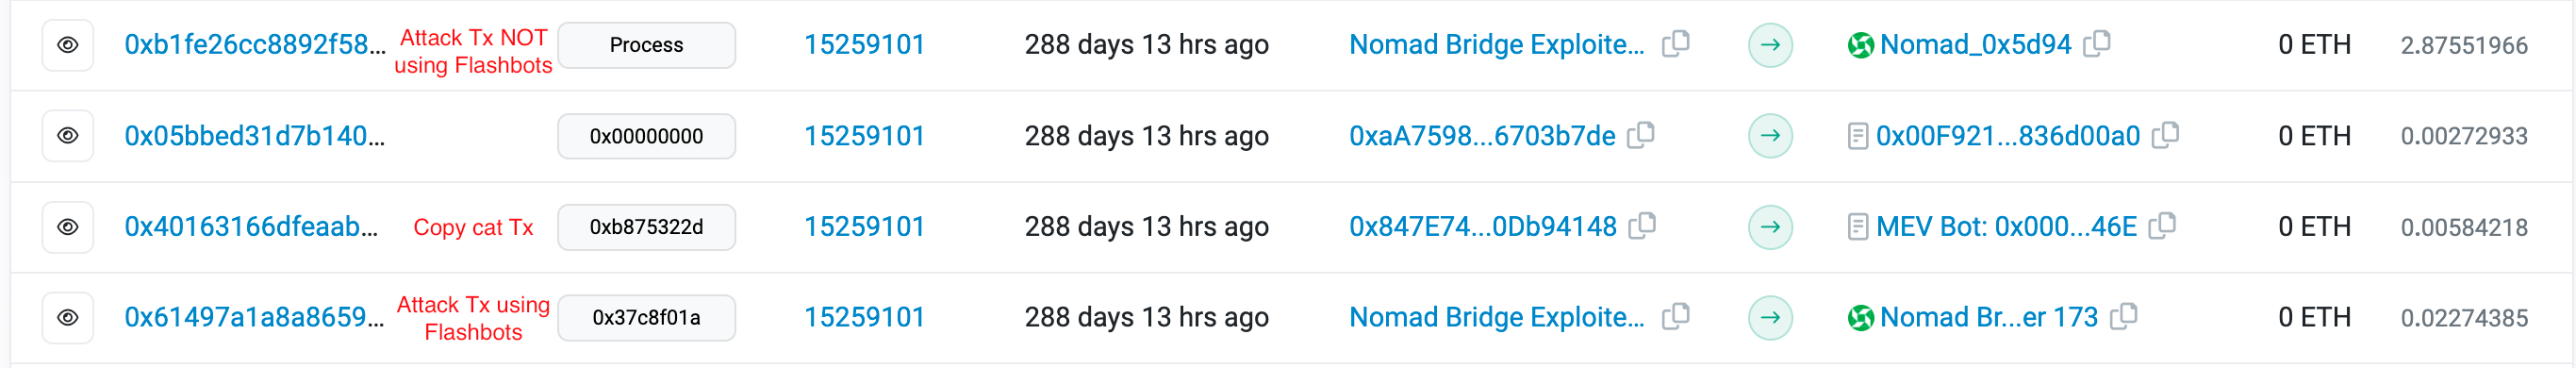Click the arrow icon beside Nomad_0x5d94

point(1770,45)
